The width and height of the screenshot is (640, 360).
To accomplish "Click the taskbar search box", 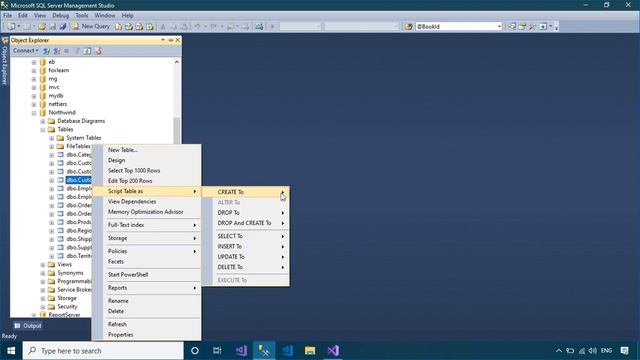I will point(103,351).
